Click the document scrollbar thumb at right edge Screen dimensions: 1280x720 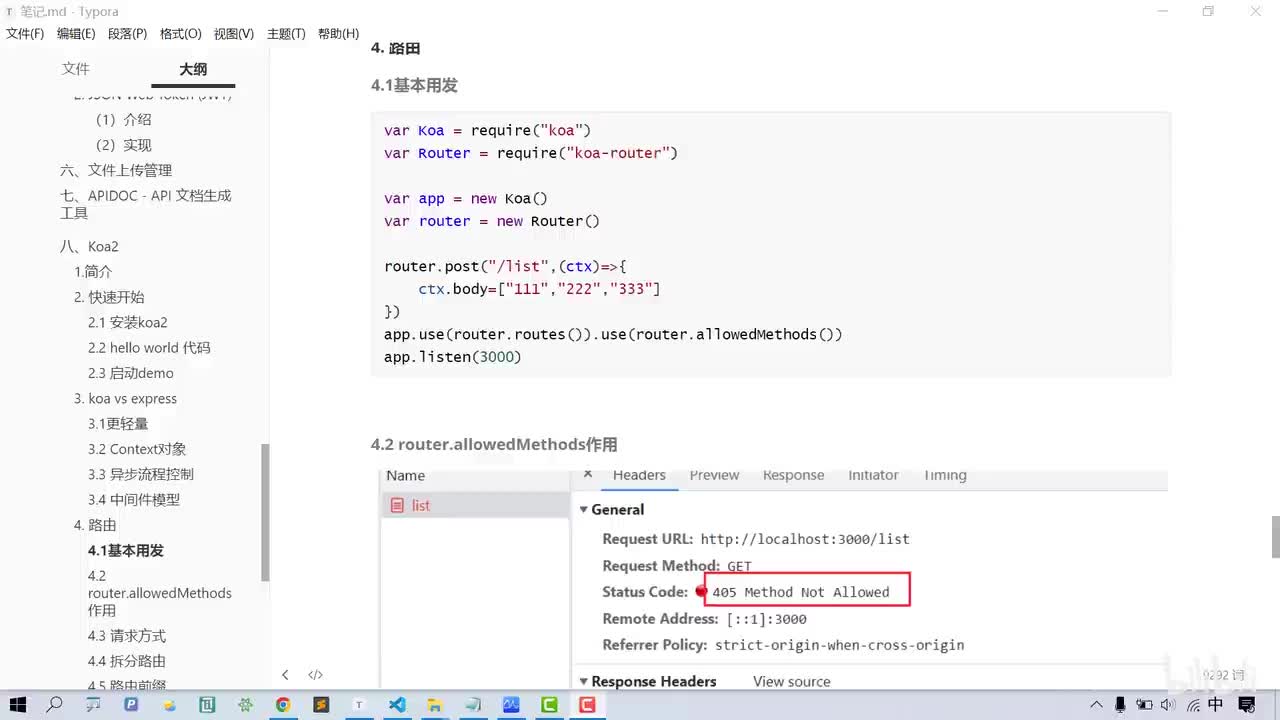[1275, 537]
